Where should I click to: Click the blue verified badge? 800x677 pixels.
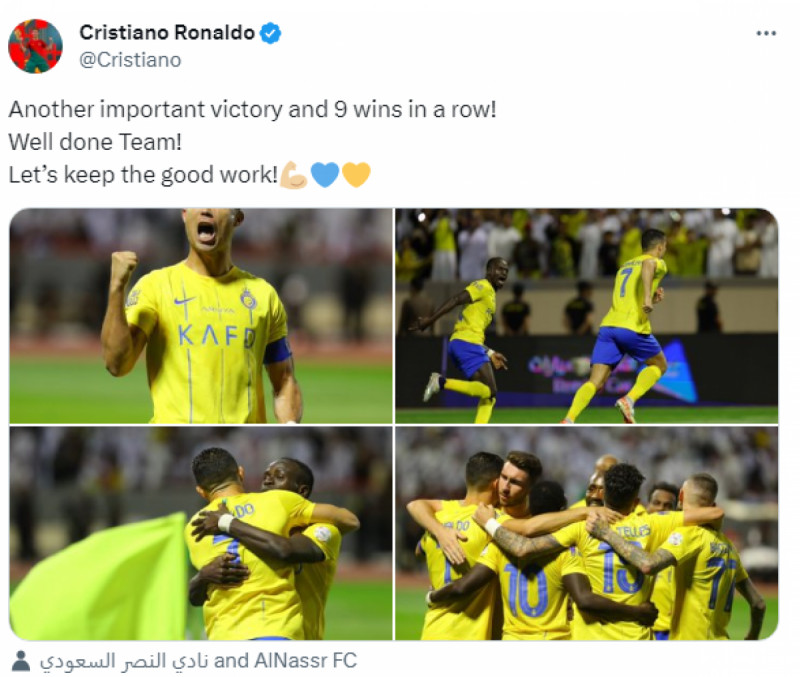[x=270, y=33]
